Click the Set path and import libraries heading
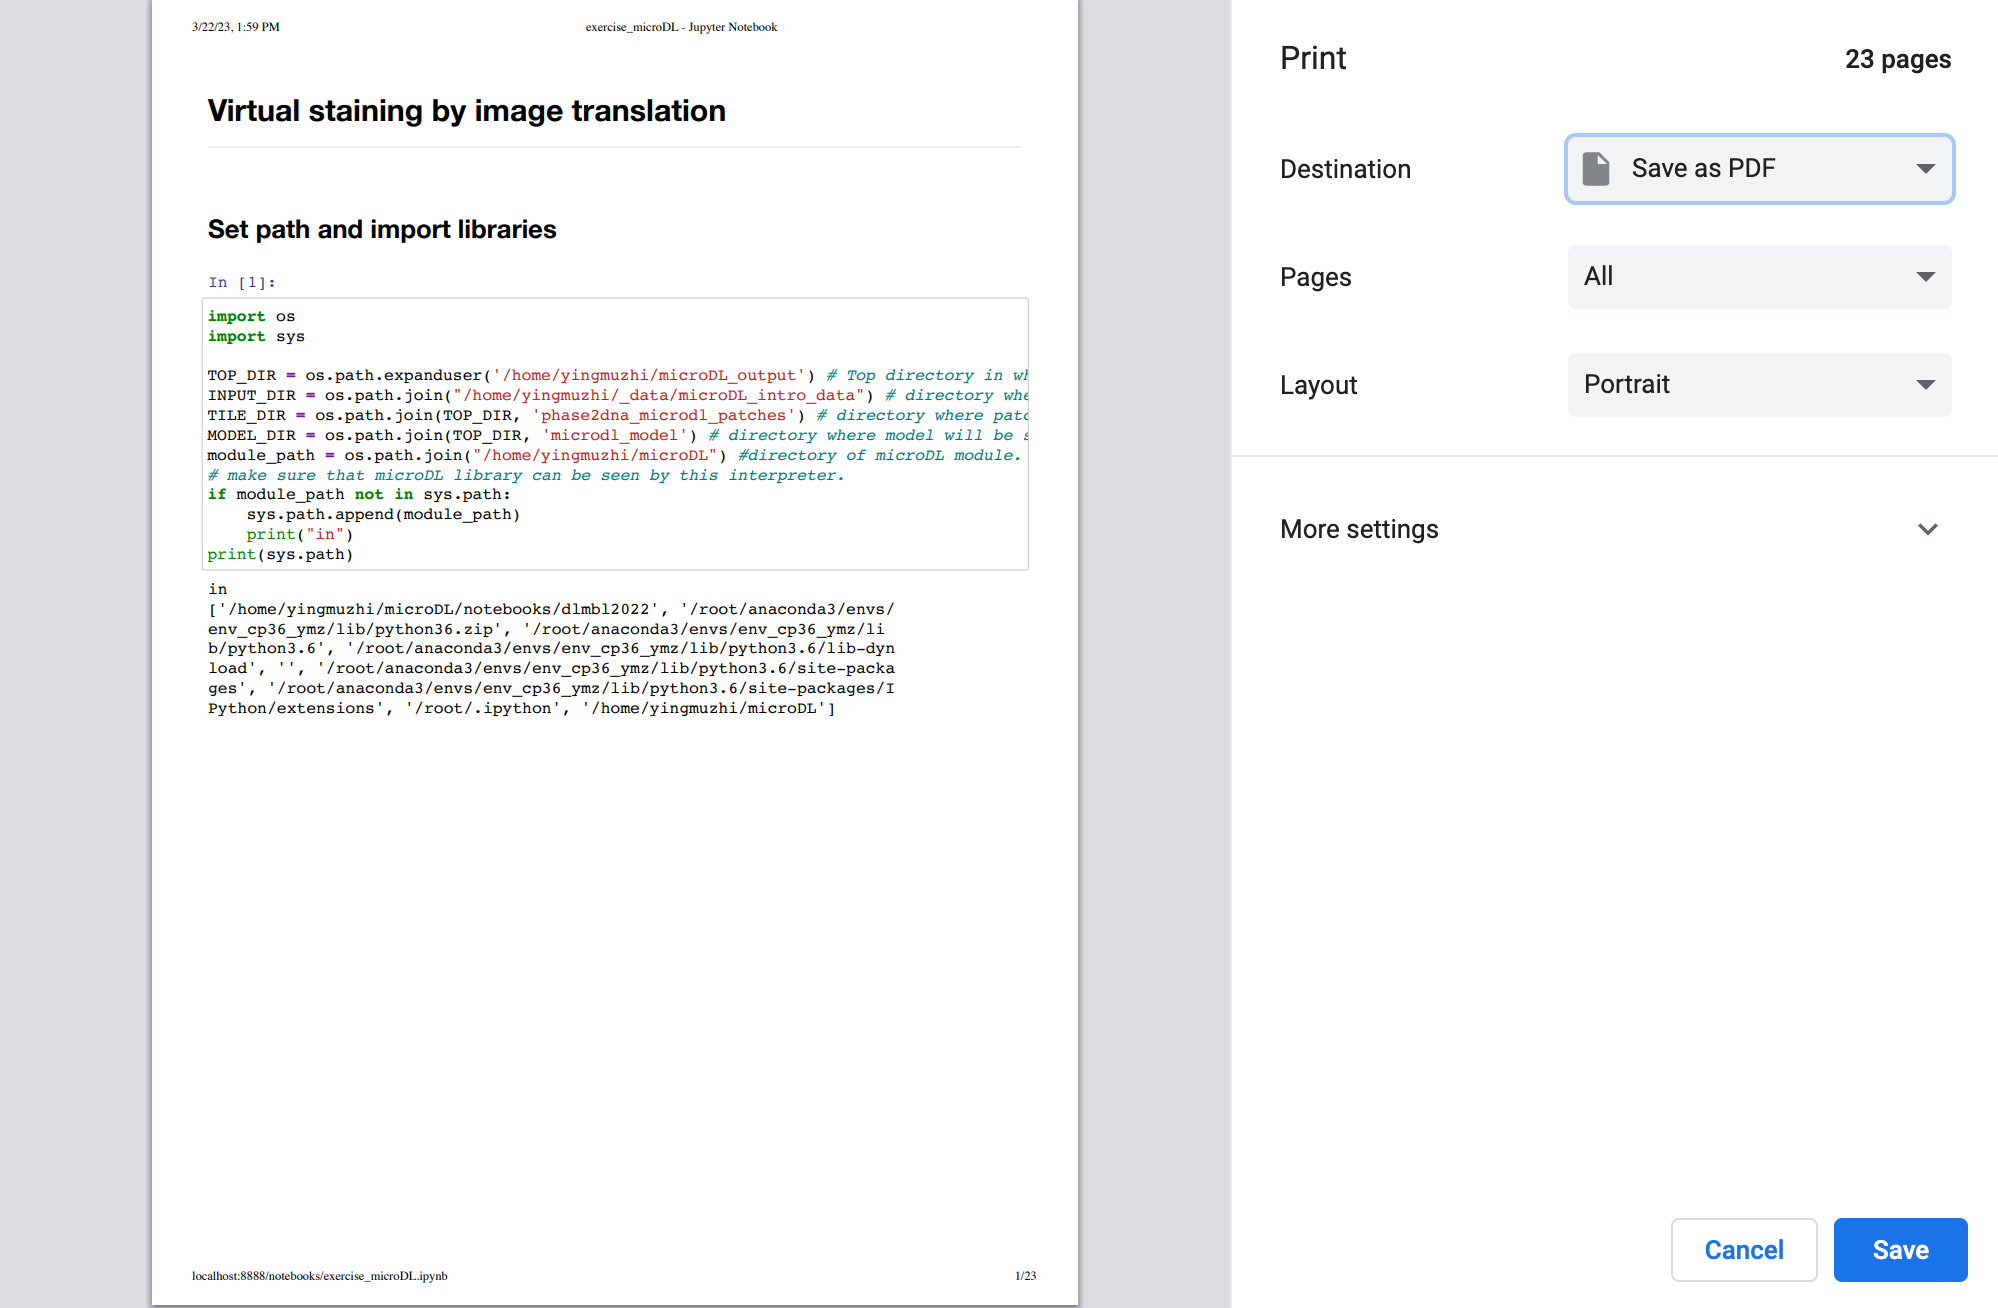This screenshot has height=1308, width=1998. pyautogui.click(x=381, y=230)
